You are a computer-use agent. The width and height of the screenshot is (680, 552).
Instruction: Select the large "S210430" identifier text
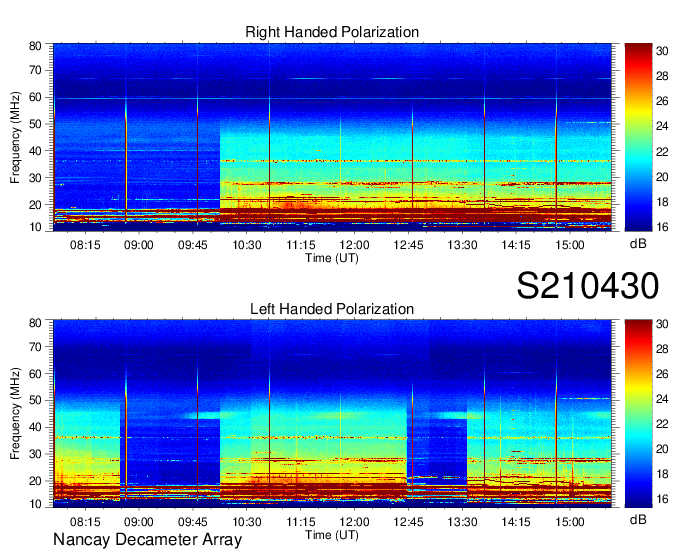click(588, 286)
